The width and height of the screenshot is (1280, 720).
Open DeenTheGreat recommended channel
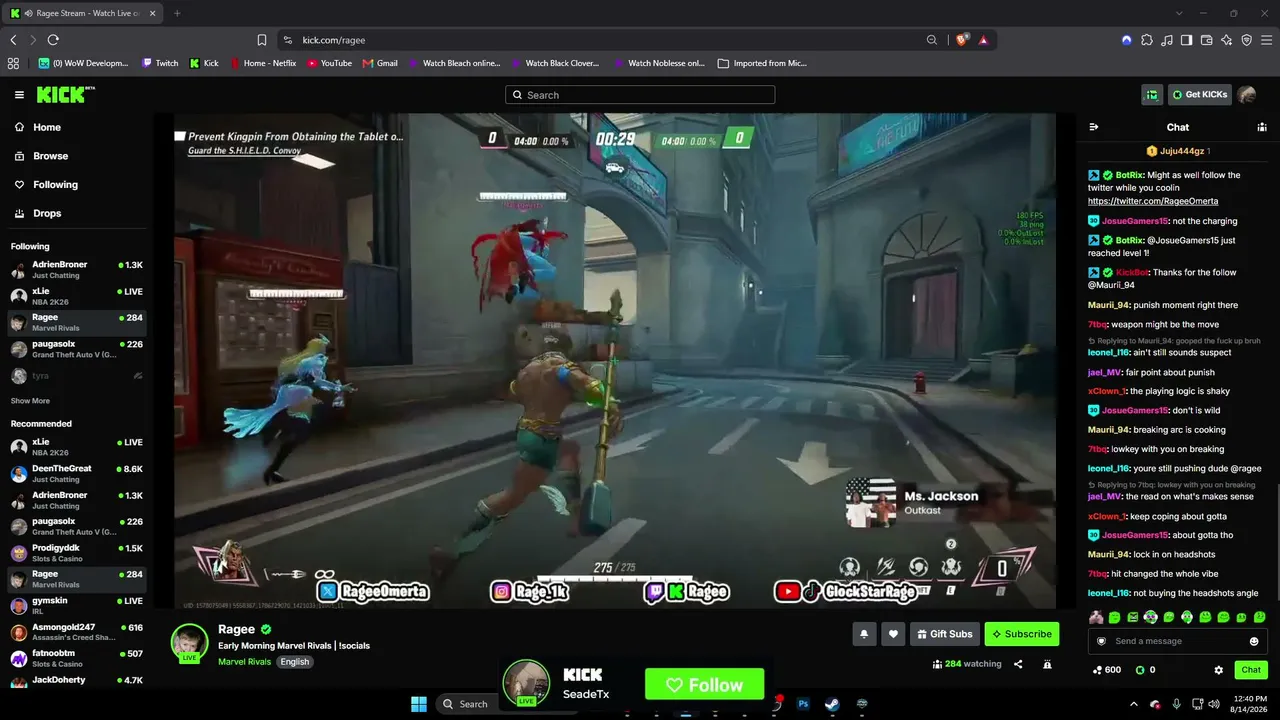click(76, 473)
